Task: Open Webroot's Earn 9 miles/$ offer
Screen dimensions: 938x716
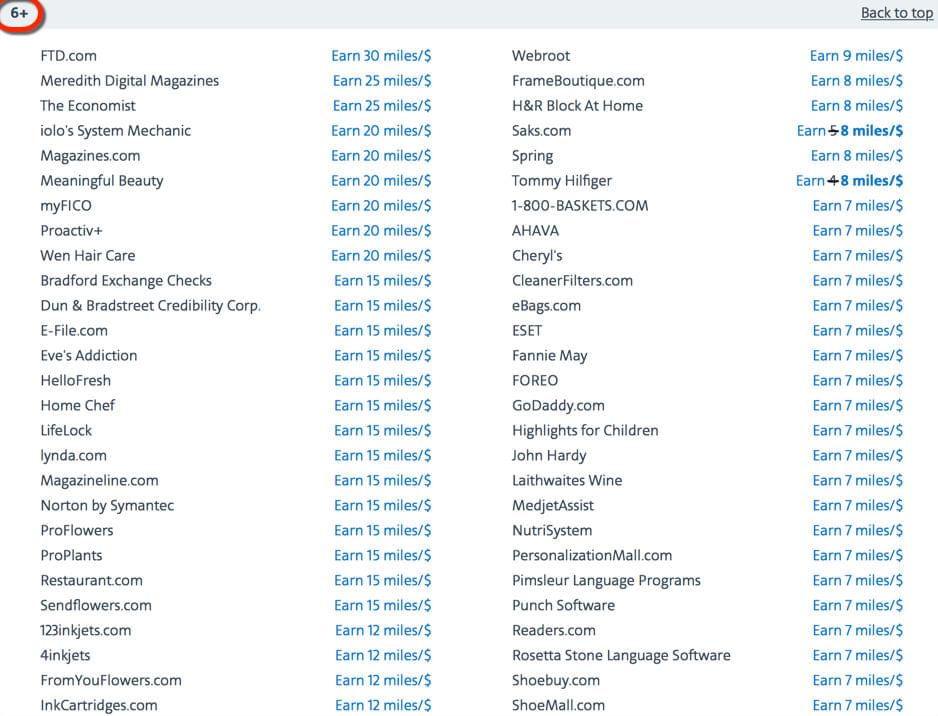Action: pyautogui.click(x=856, y=56)
